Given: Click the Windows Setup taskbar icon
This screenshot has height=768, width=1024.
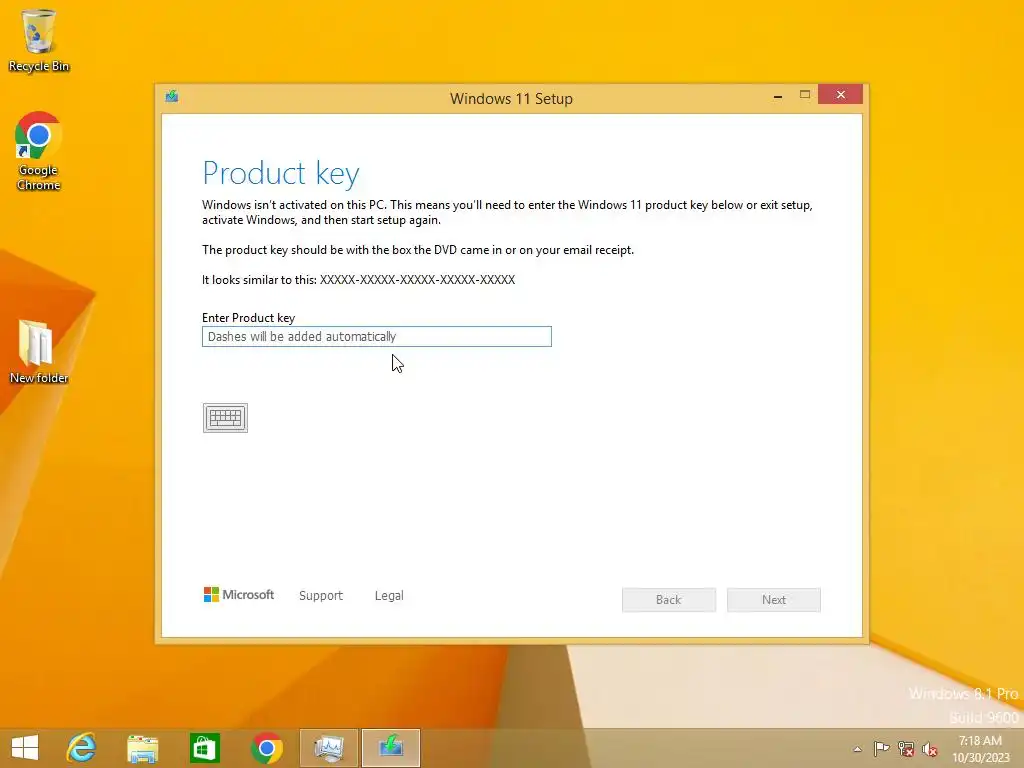Looking at the screenshot, I should [x=391, y=748].
